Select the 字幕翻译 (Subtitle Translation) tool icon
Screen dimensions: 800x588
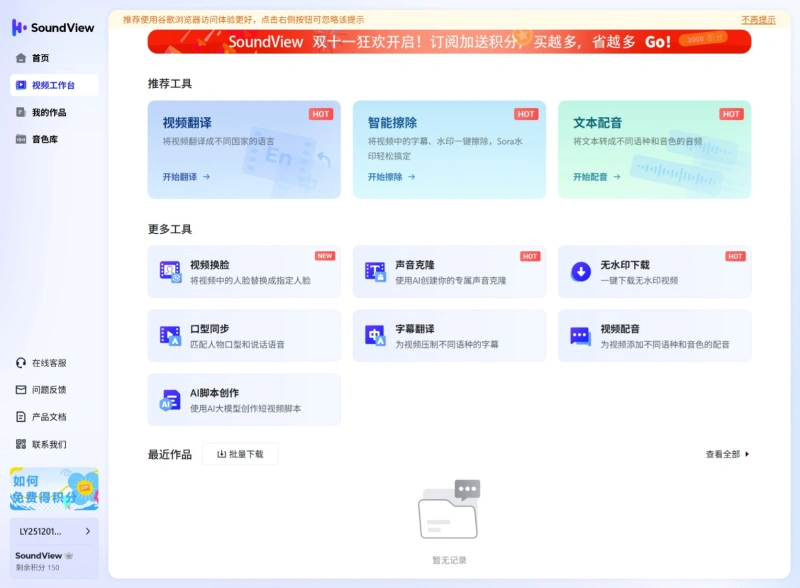pos(377,335)
